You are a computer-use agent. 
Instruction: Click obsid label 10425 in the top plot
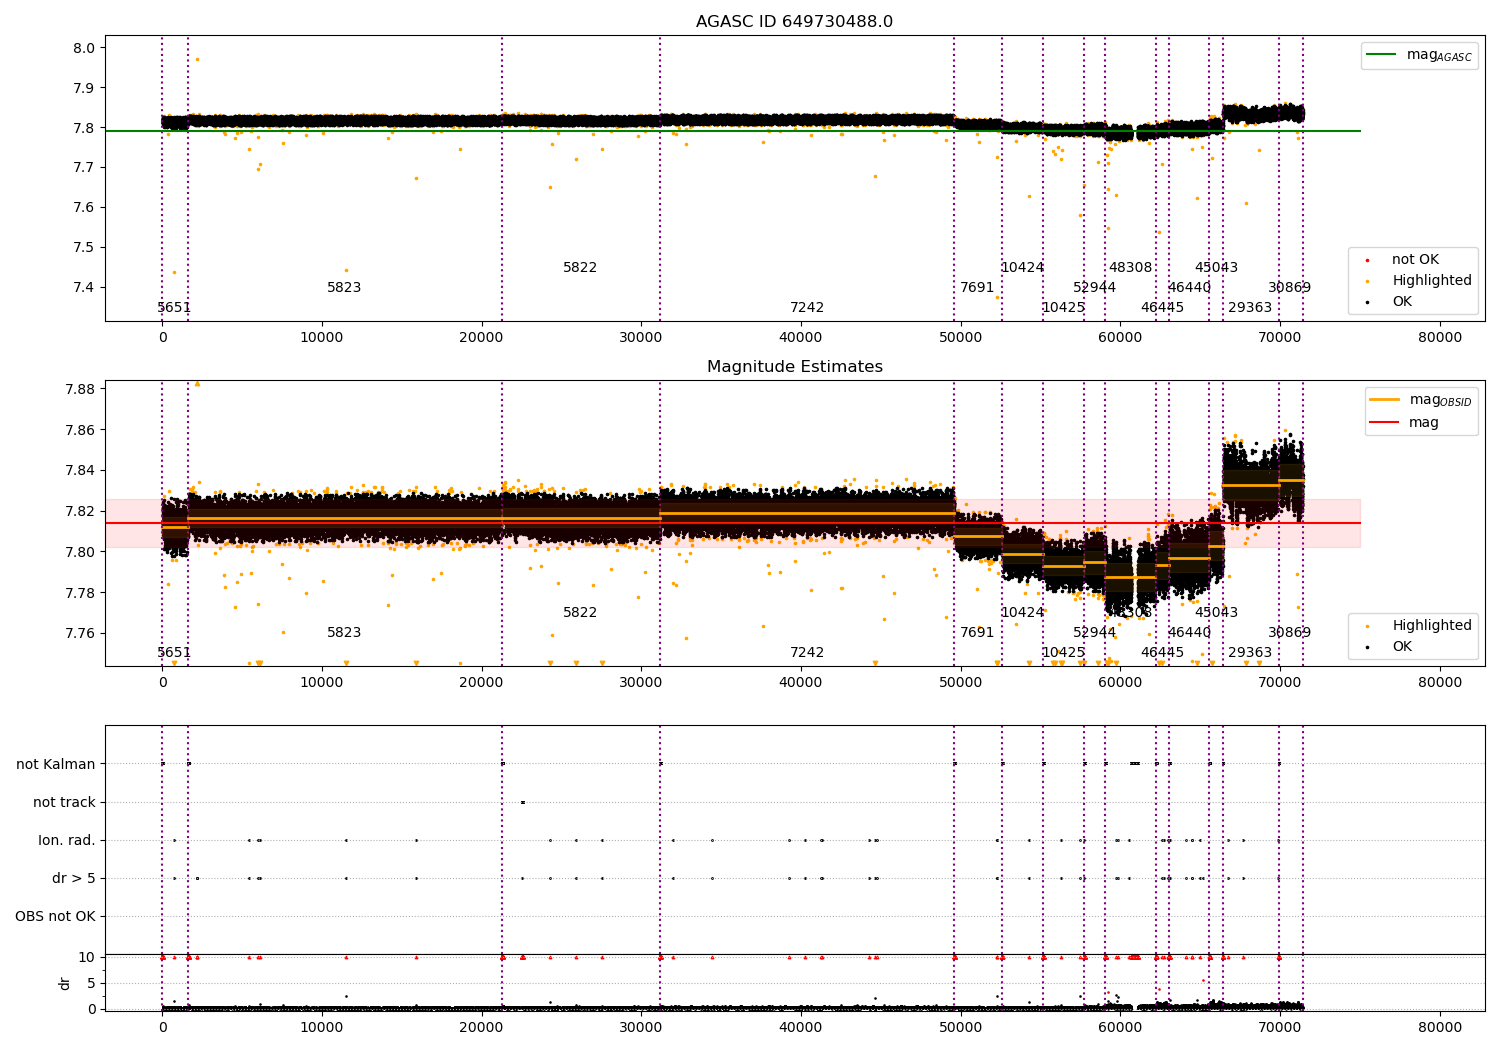(1063, 308)
